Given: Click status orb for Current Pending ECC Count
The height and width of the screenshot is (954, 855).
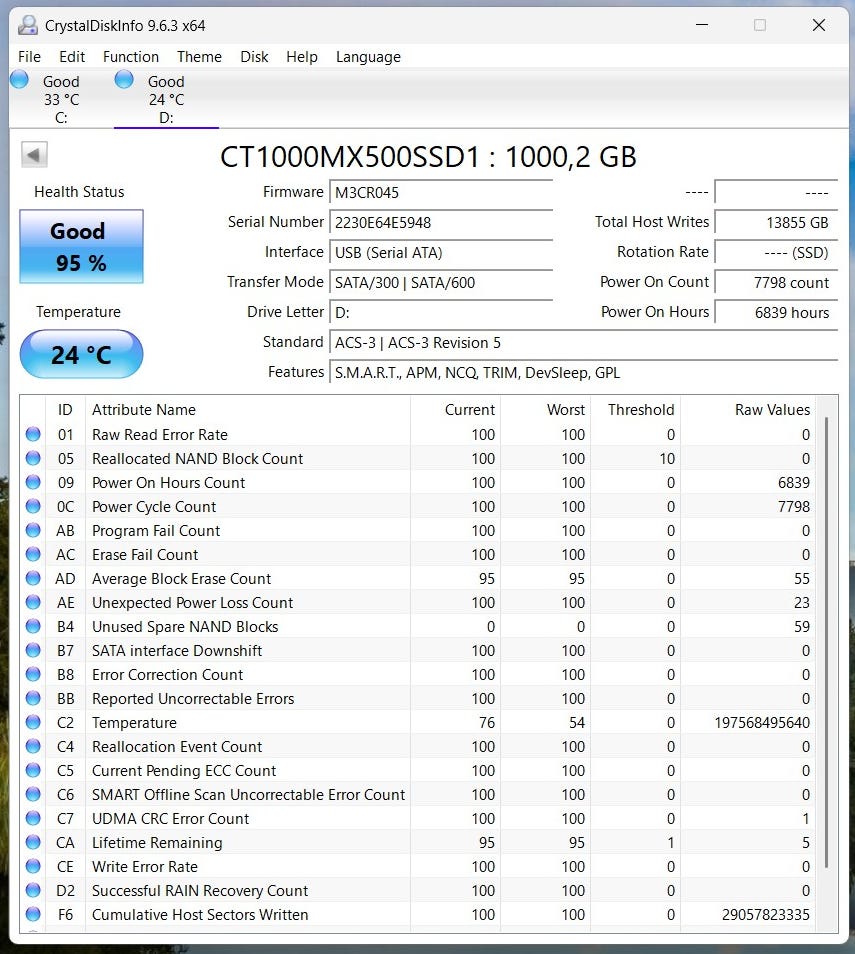Looking at the screenshot, I should (x=33, y=770).
